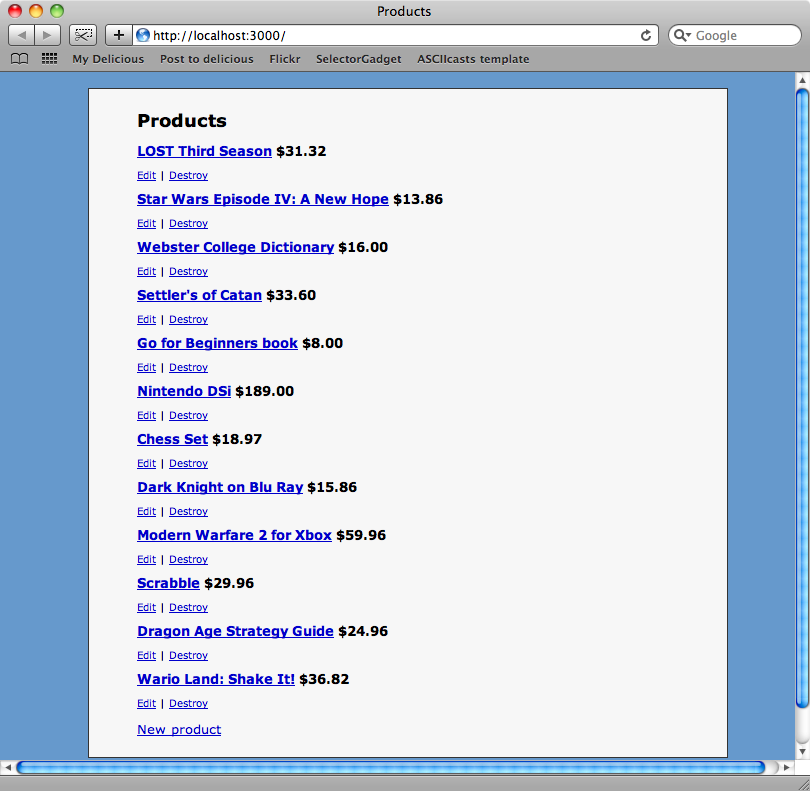This screenshot has width=810, height=791.
Task: Destroy Nintendo DSi
Action: 189,415
